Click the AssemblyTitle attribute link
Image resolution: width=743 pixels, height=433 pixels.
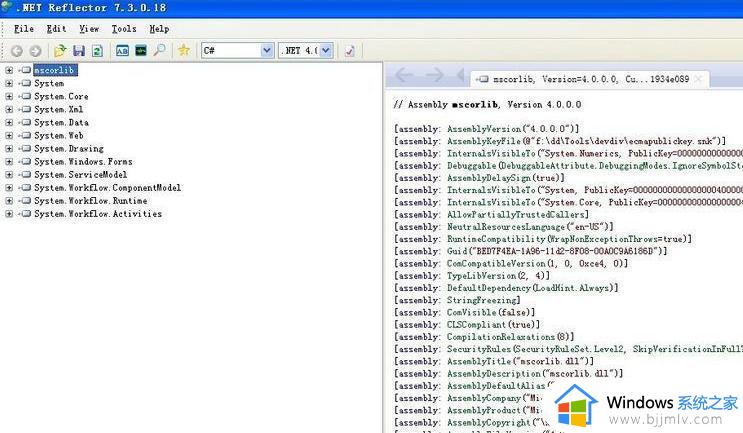pos(479,361)
